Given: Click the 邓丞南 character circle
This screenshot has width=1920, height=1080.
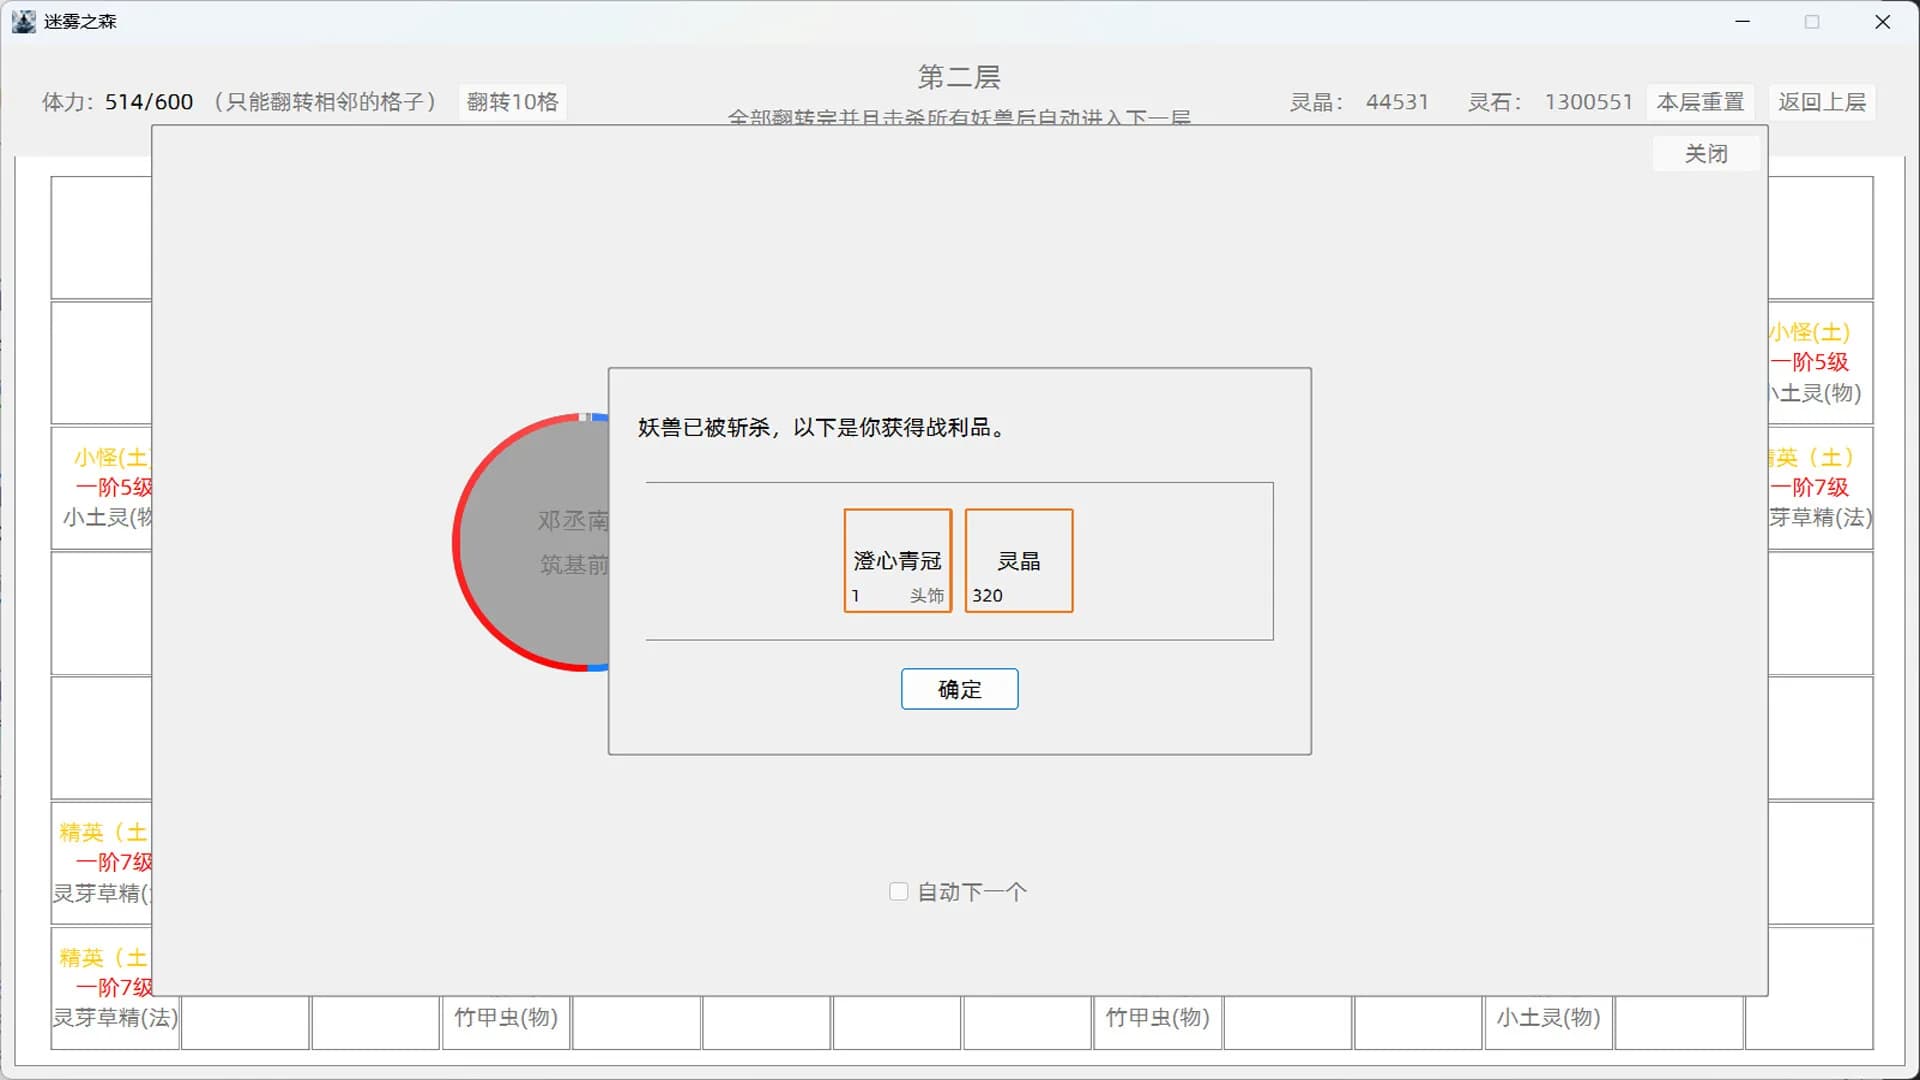Looking at the screenshot, I should [x=531, y=542].
